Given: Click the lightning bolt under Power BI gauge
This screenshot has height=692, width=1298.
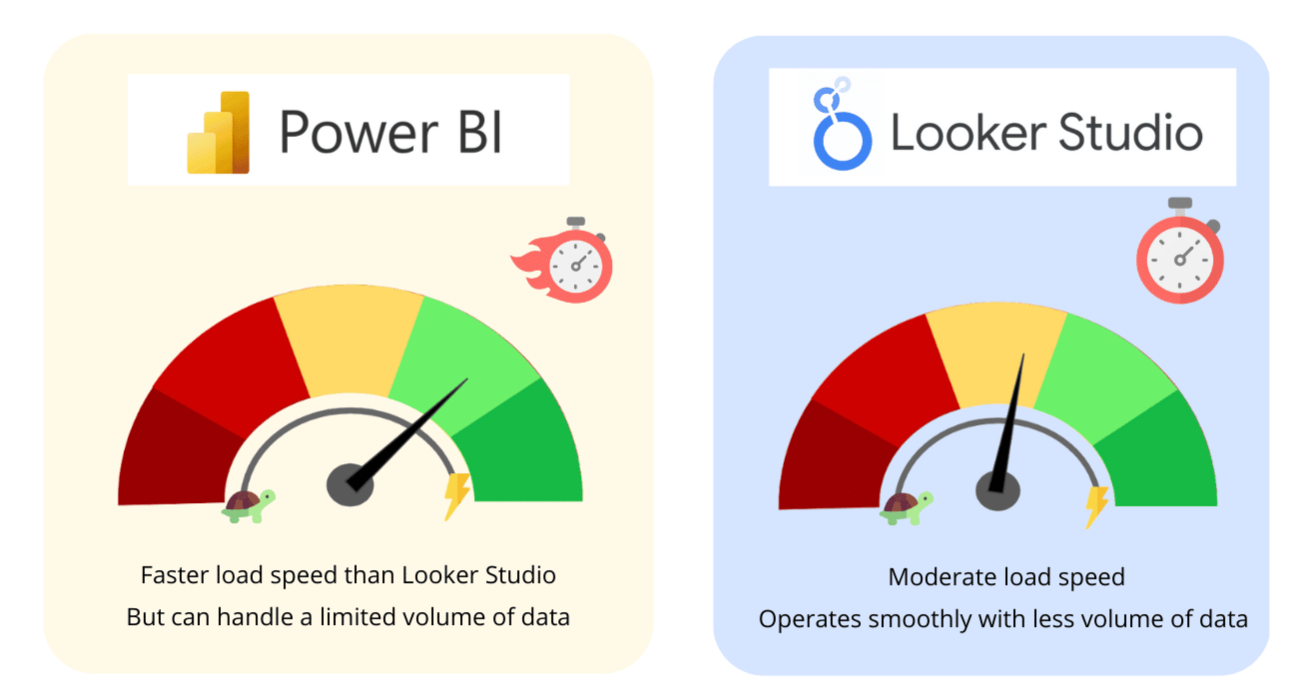Looking at the screenshot, I should [x=457, y=496].
